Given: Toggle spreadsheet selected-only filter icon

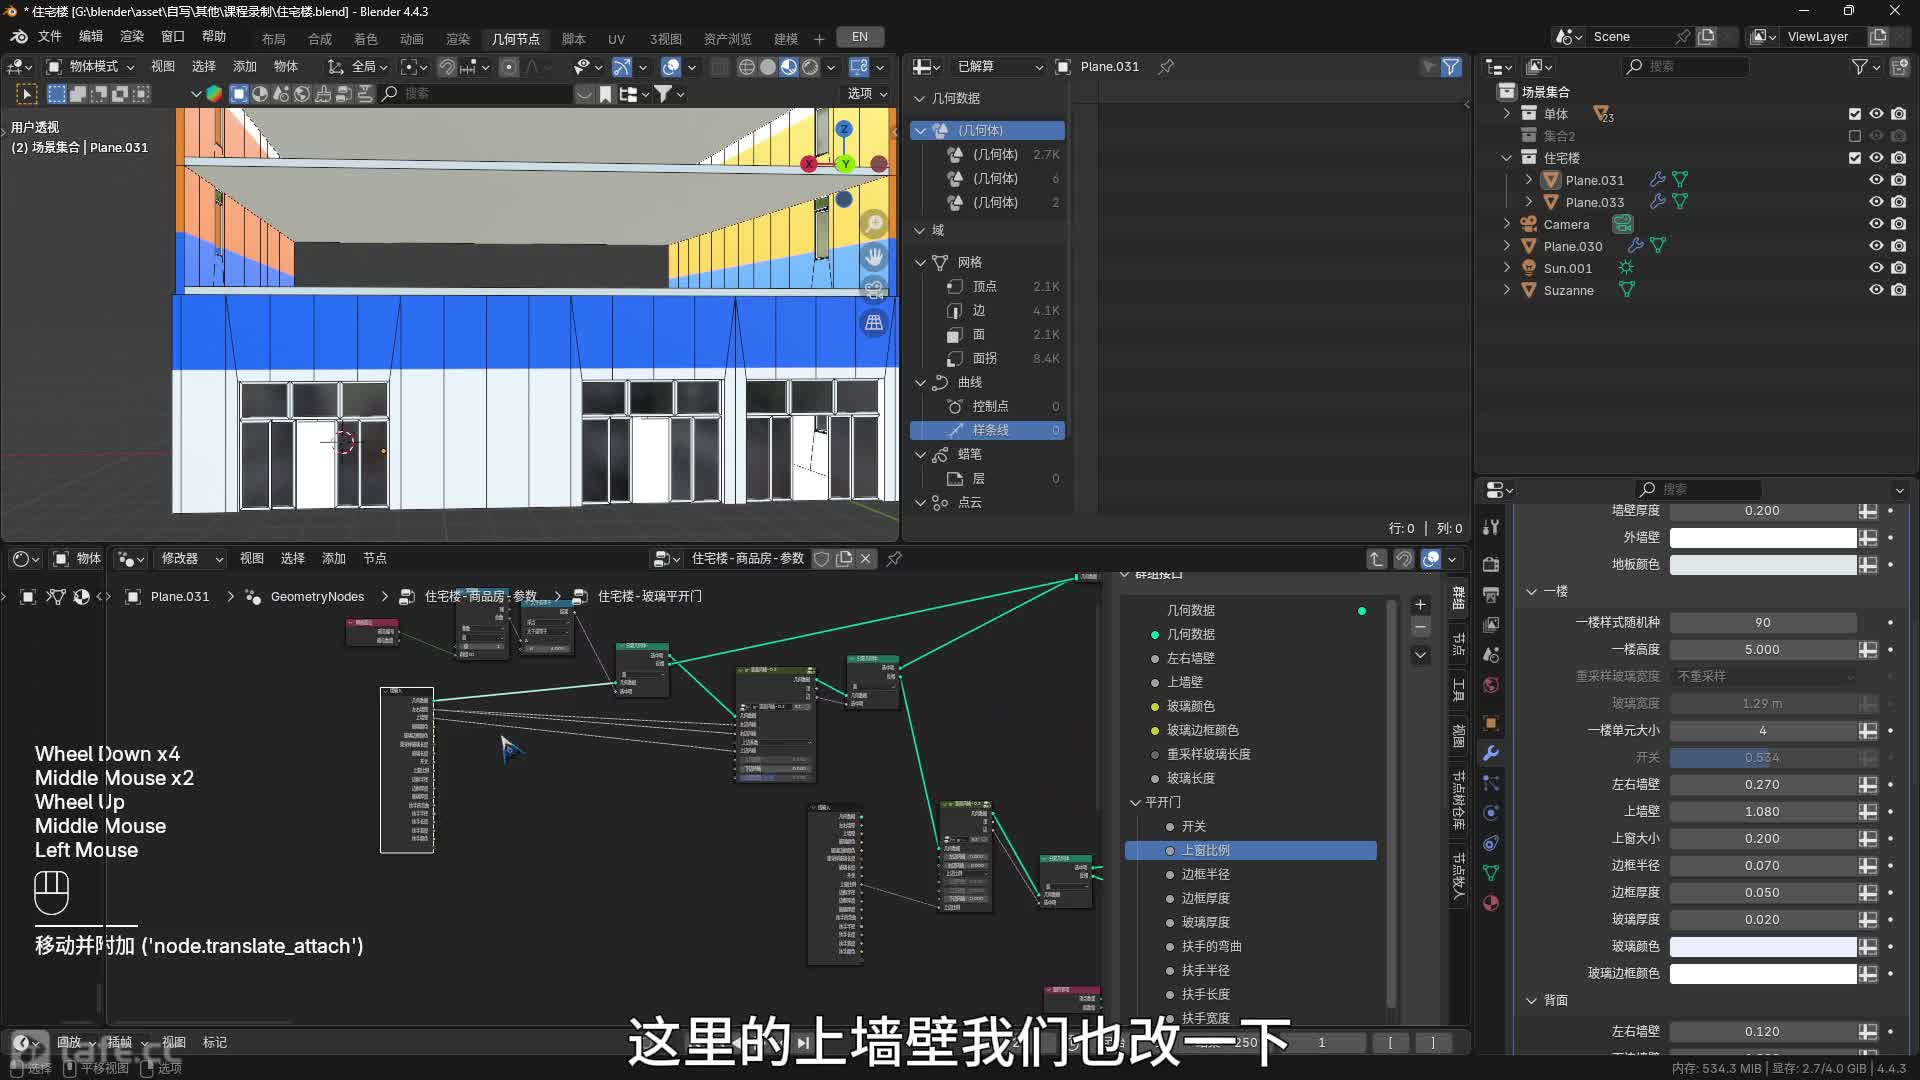Looking at the screenshot, I should pyautogui.click(x=1429, y=67).
